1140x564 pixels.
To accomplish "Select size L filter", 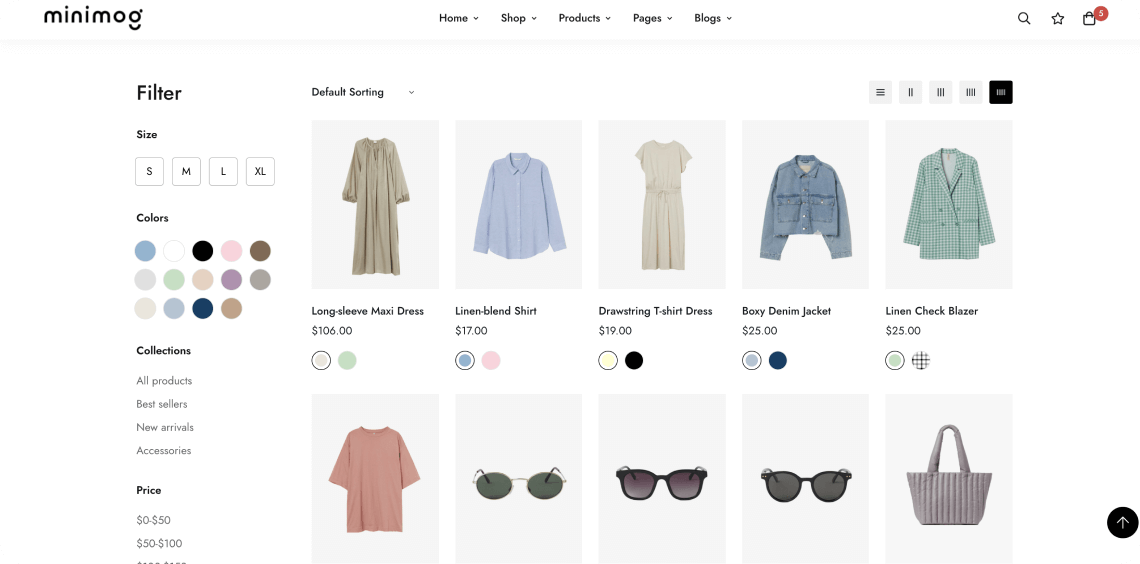I will (223, 172).
